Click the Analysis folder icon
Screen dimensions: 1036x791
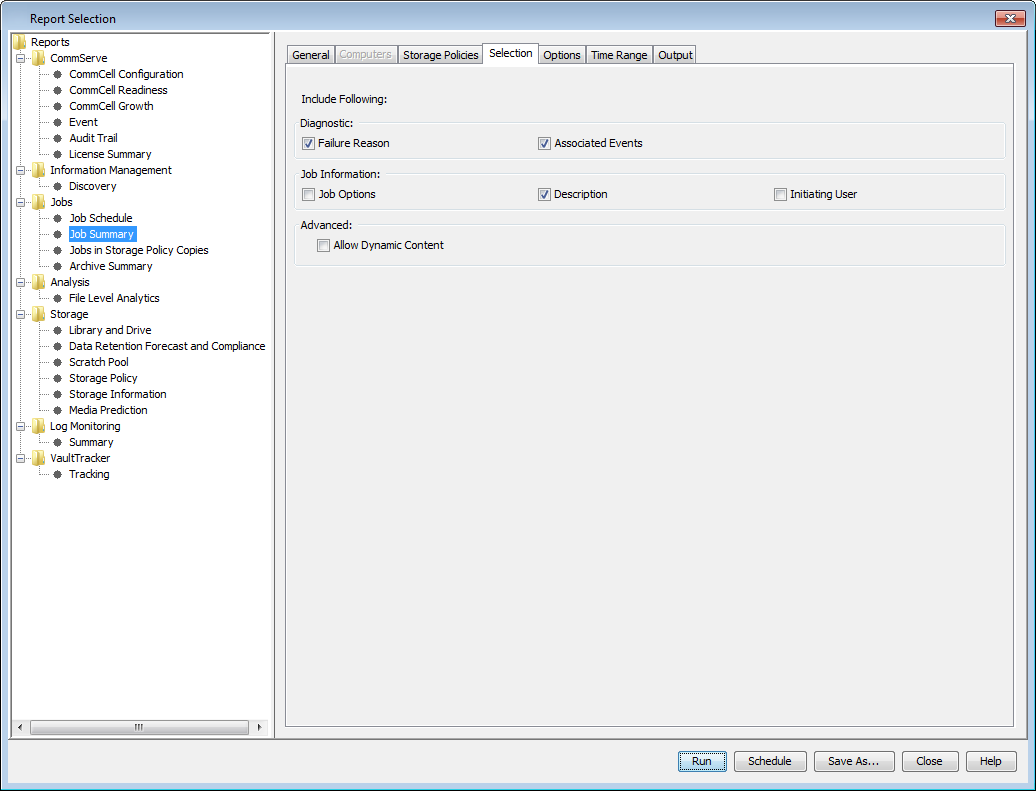[39, 282]
